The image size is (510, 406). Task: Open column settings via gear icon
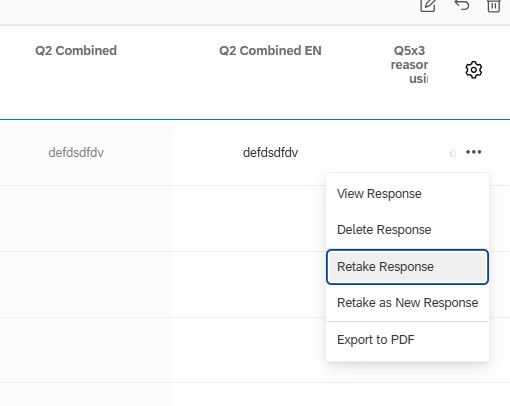[x=474, y=70]
